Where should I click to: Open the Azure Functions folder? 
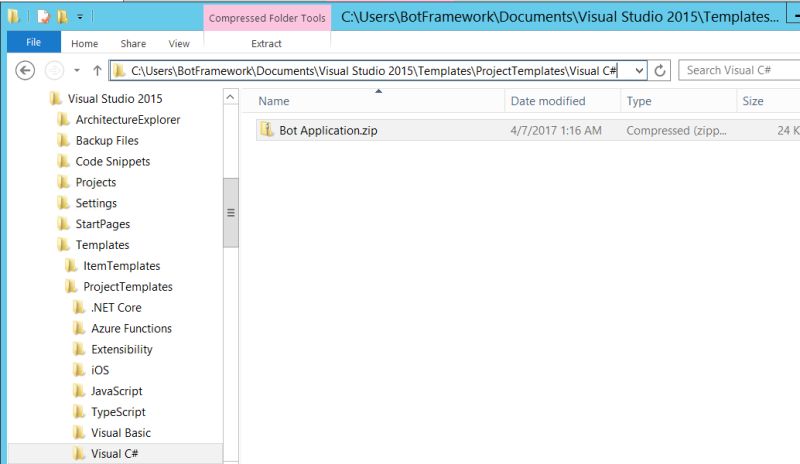click(x=131, y=329)
